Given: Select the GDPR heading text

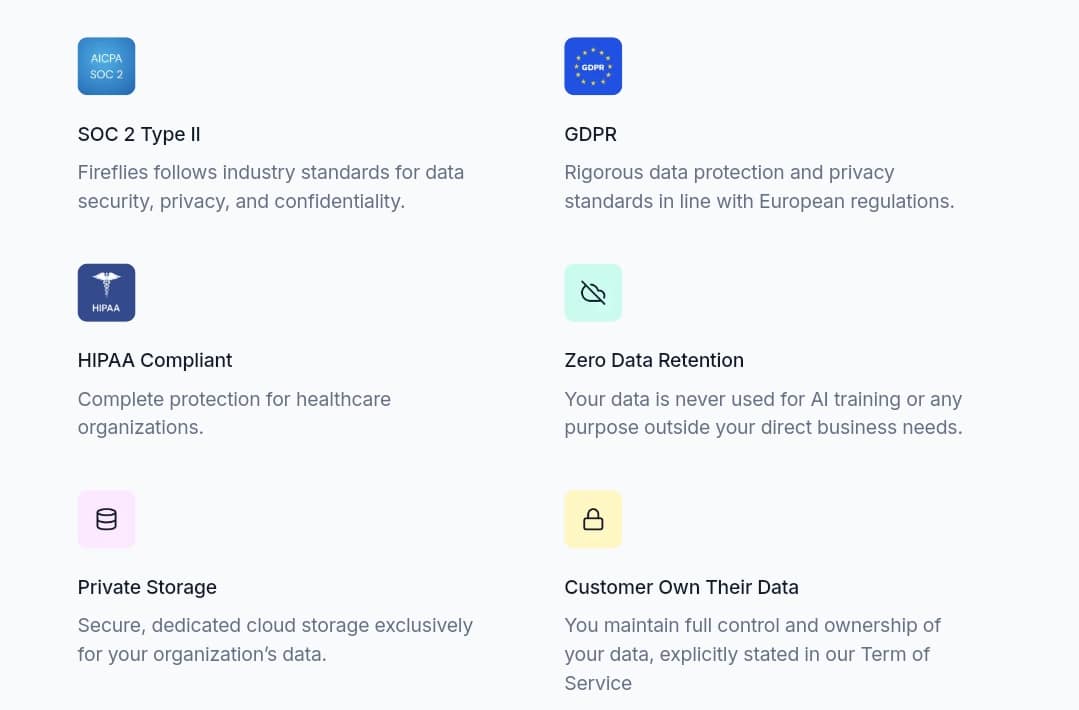Looking at the screenshot, I should 590,134.
